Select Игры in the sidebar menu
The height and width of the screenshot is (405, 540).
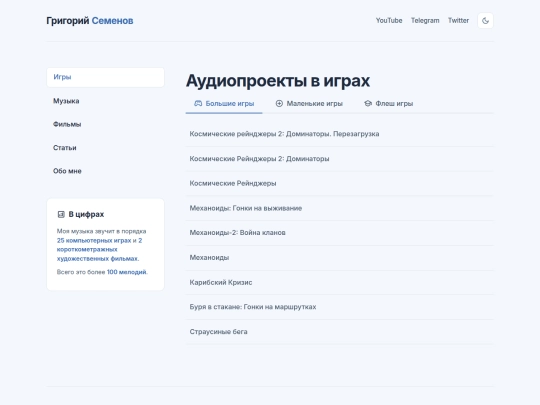coord(105,77)
